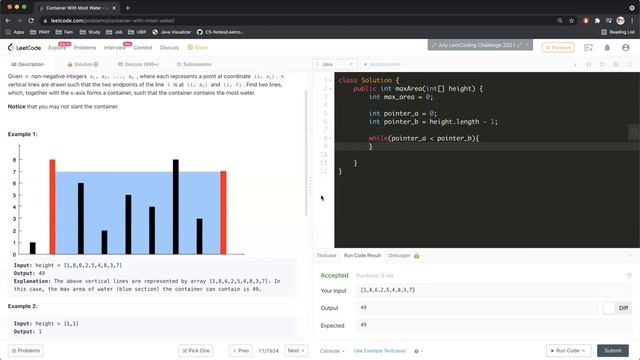Image resolution: width=640 pixels, height=360 pixels.
Task: Open the playground icon in header
Action: (x=588, y=48)
